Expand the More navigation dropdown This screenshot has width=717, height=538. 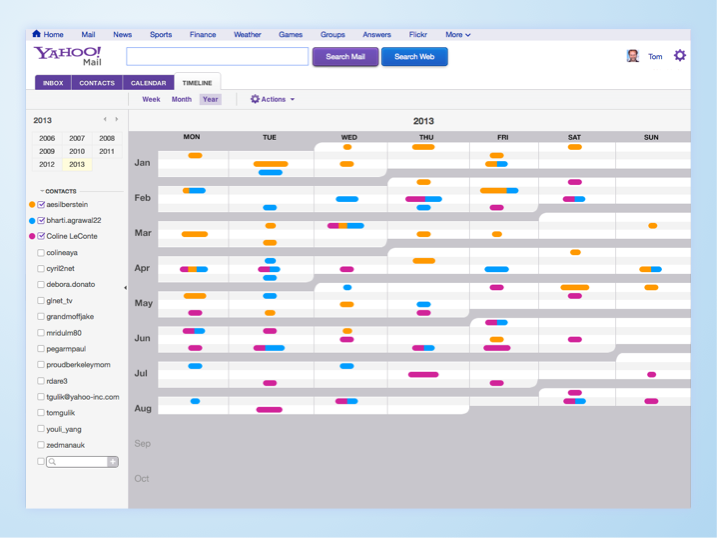point(457,34)
